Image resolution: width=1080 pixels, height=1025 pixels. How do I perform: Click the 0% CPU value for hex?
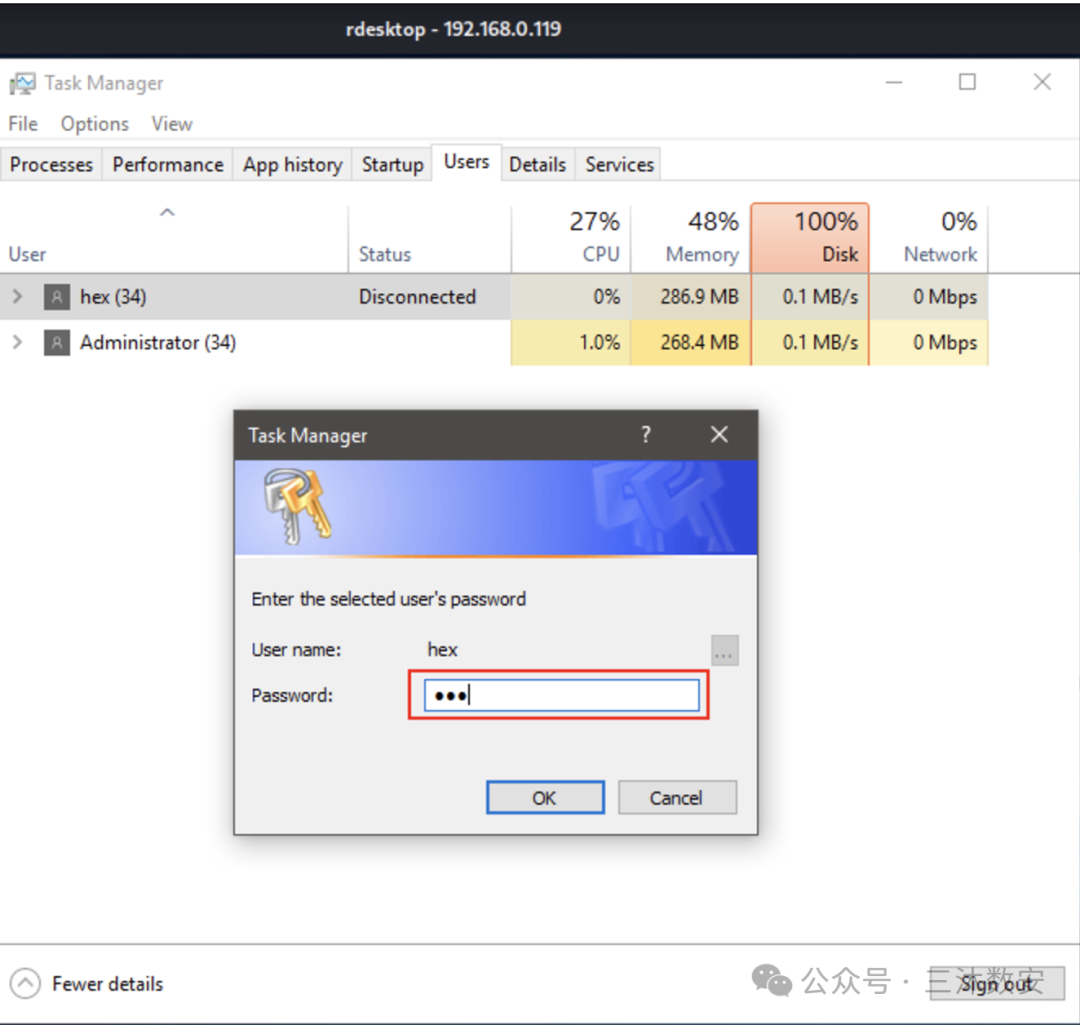(607, 297)
